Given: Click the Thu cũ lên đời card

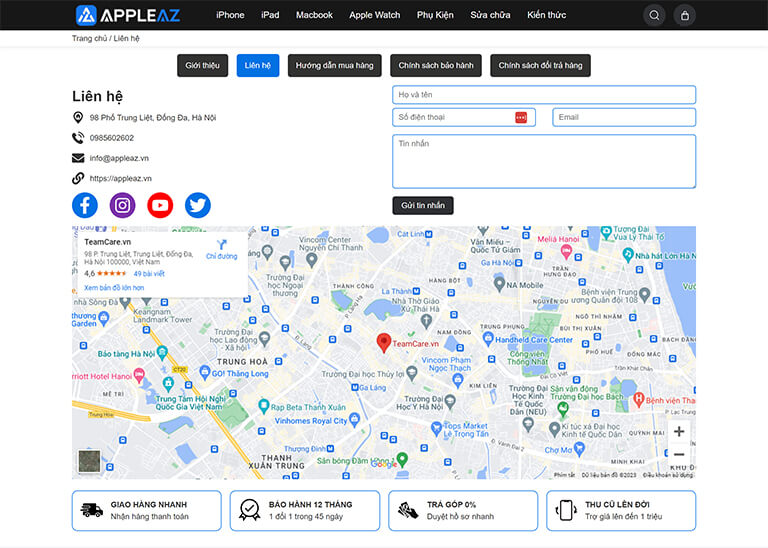Looking at the screenshot, I should pyautogui.click(x=621, y=510).
